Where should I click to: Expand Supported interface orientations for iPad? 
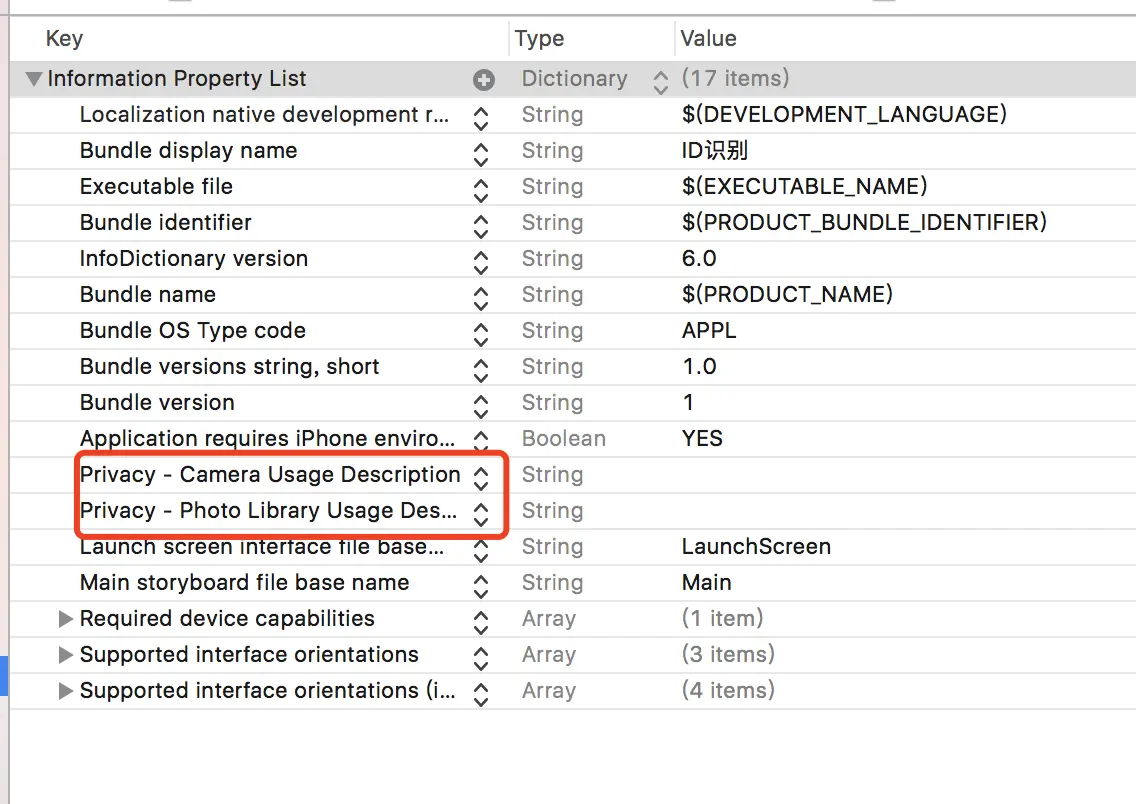click(65, 690)
